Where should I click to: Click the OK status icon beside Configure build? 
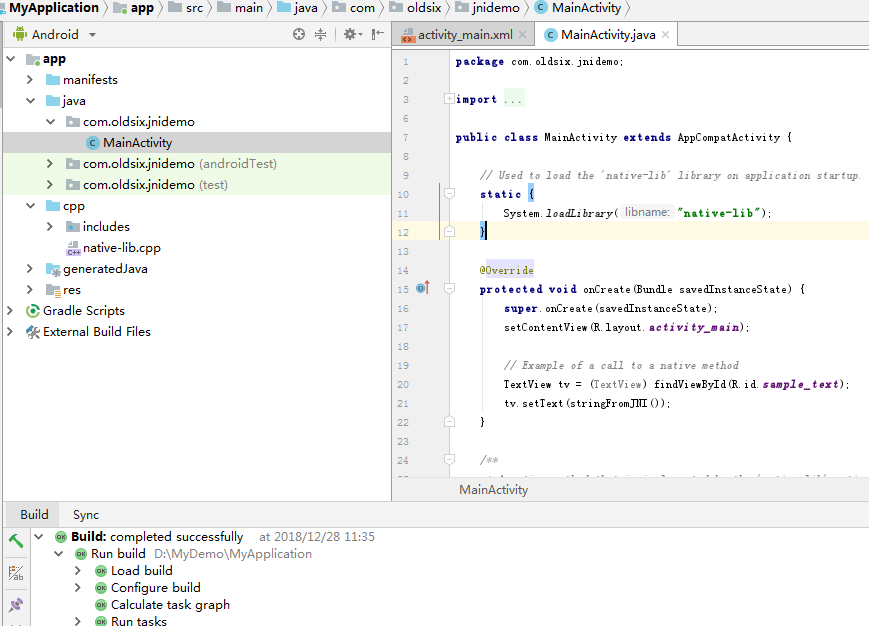(x=101, y=588)
